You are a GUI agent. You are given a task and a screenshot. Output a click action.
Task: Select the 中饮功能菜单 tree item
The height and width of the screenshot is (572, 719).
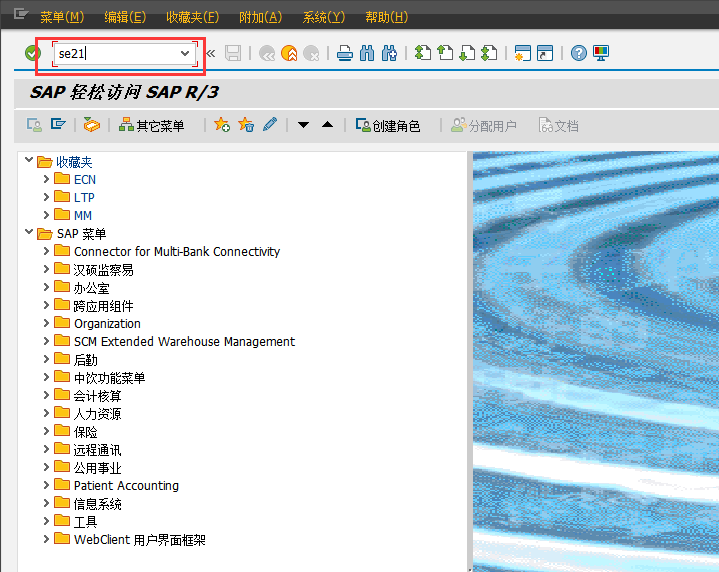click(110, 378)
